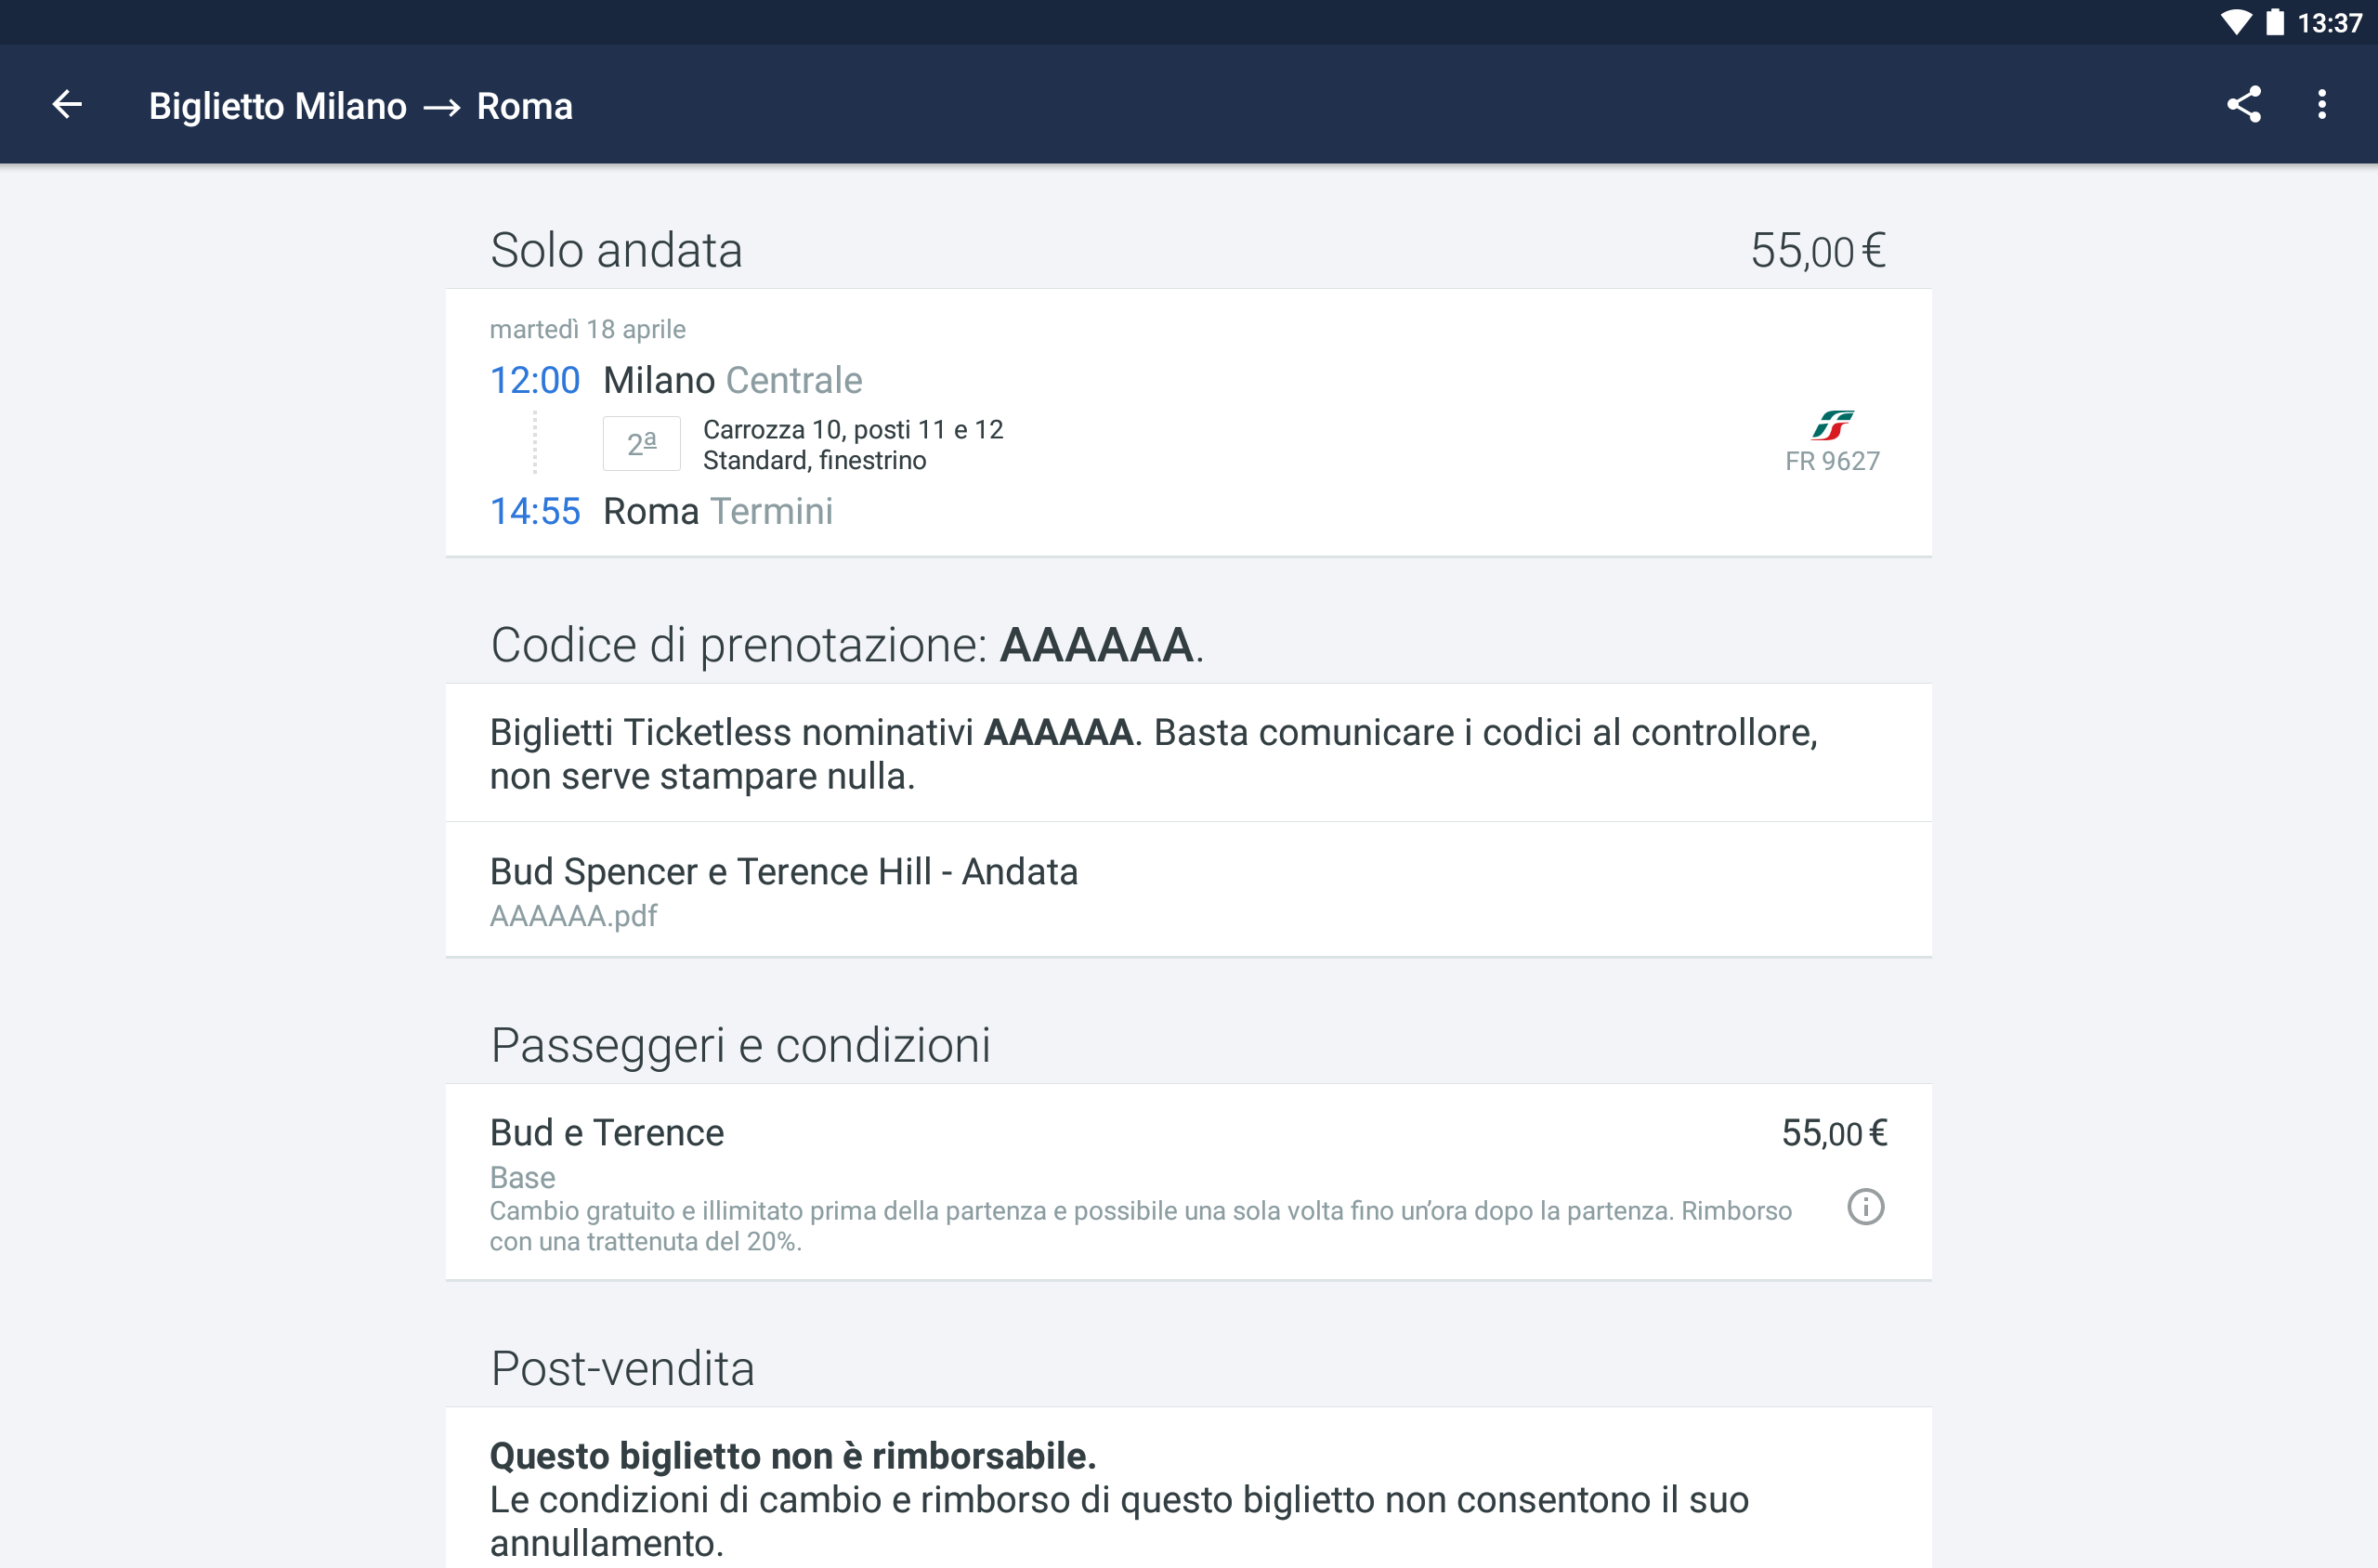Screen dimensions: 2378x1568
Task: Select the Carrozza 10 seat details
Action: pos(853,444)
